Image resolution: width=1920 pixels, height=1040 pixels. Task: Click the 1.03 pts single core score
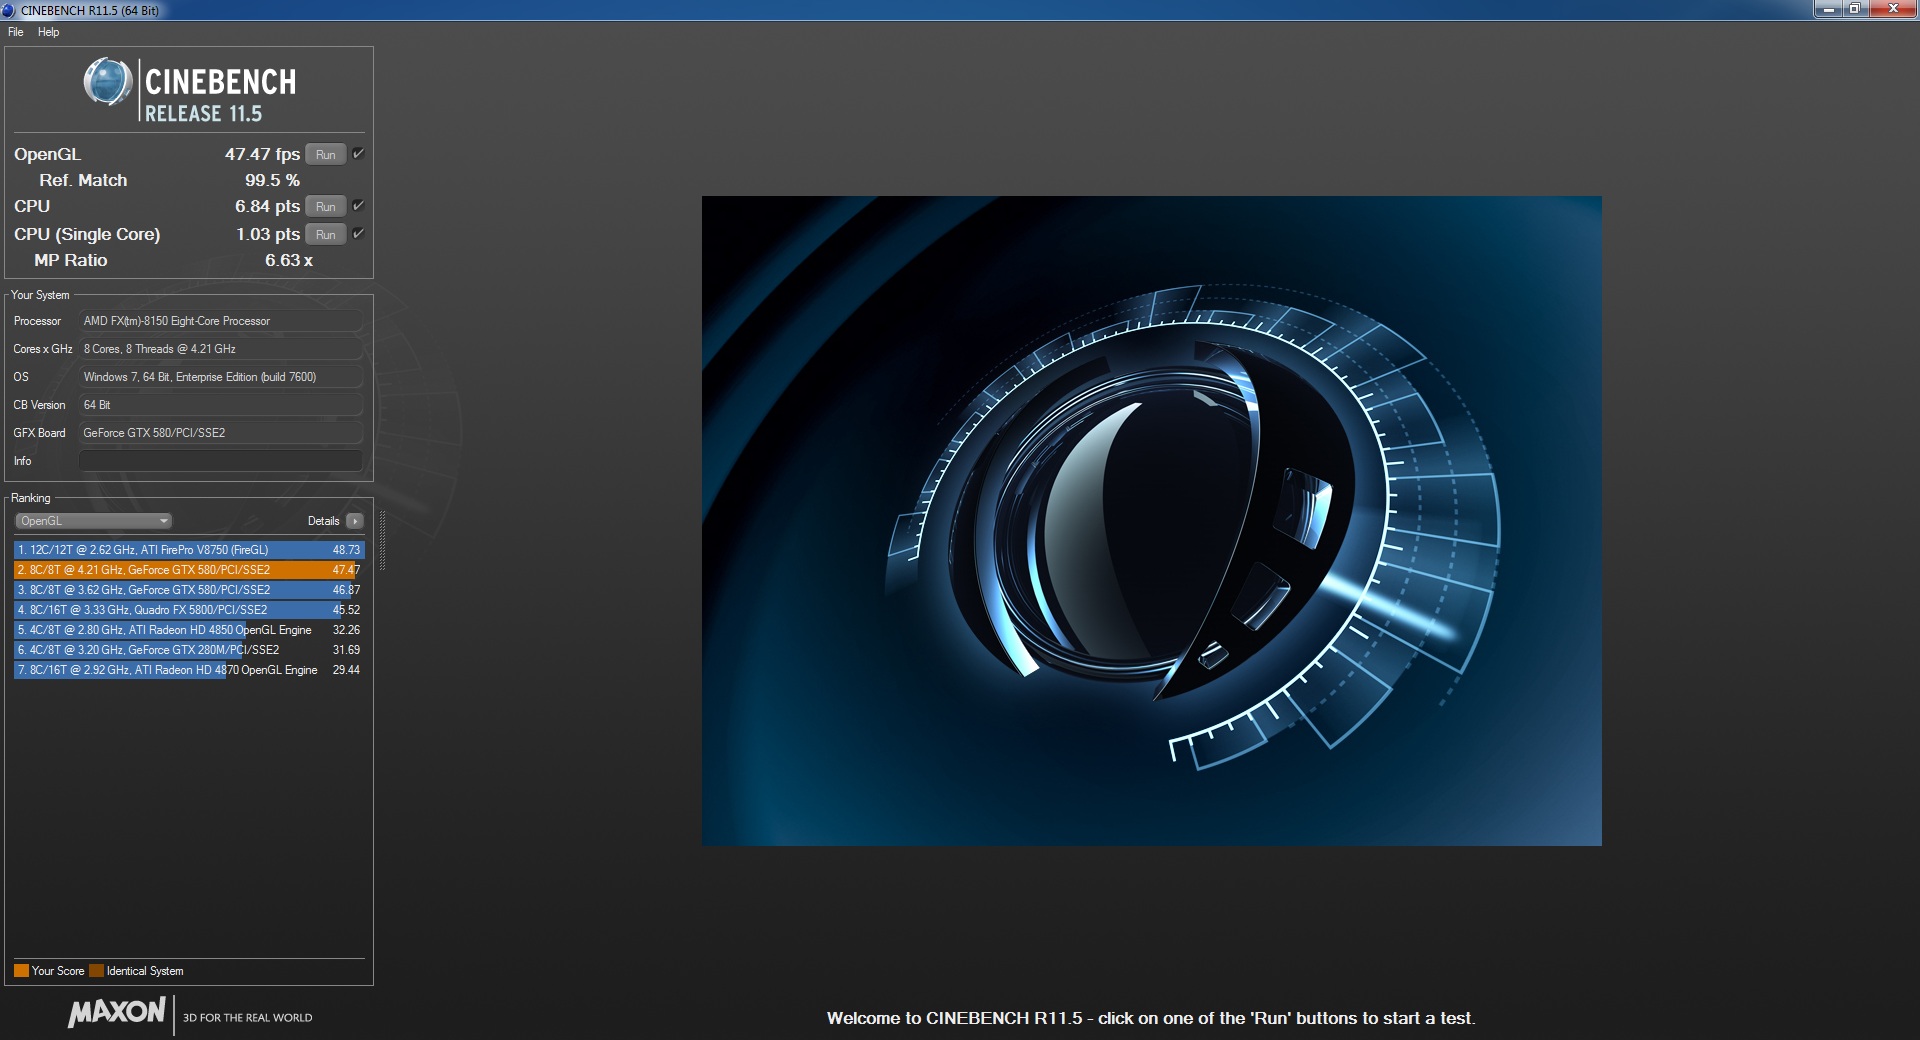click(x=268, y=234)
